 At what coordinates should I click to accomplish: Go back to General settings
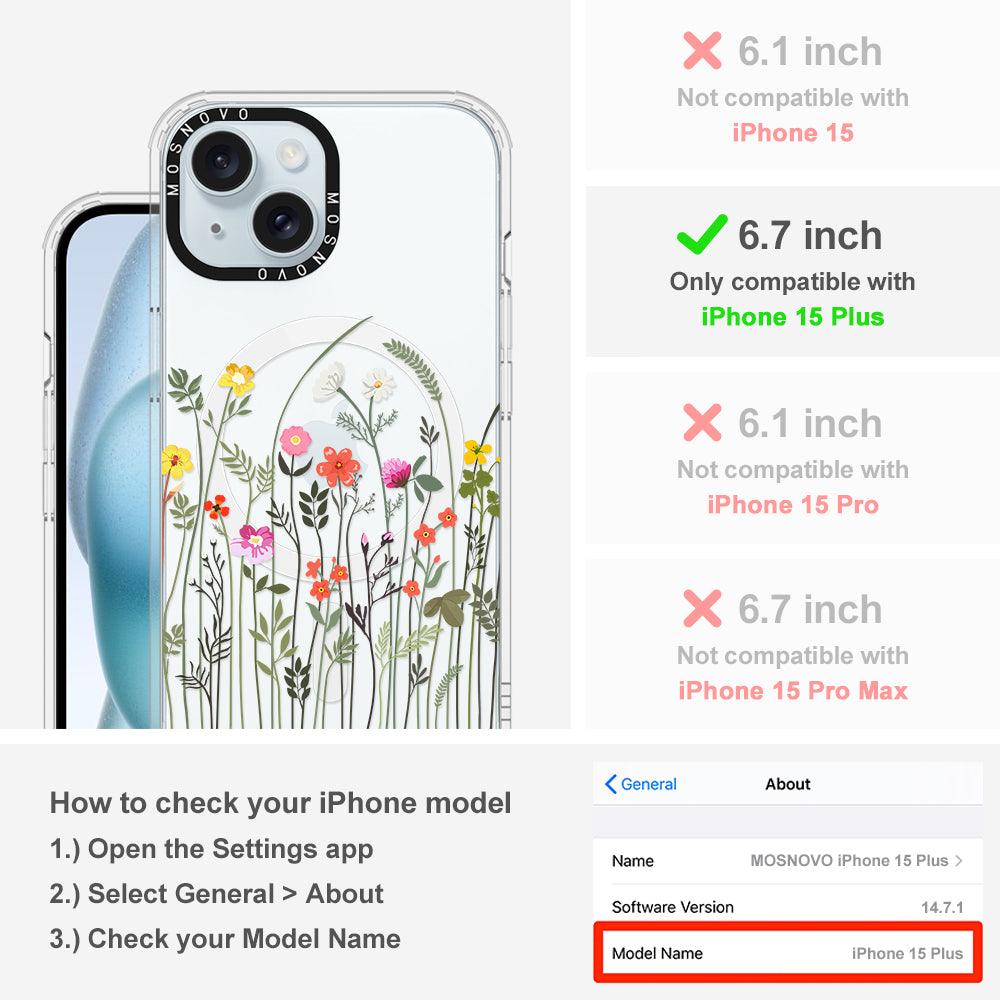(x=641, y=784)
